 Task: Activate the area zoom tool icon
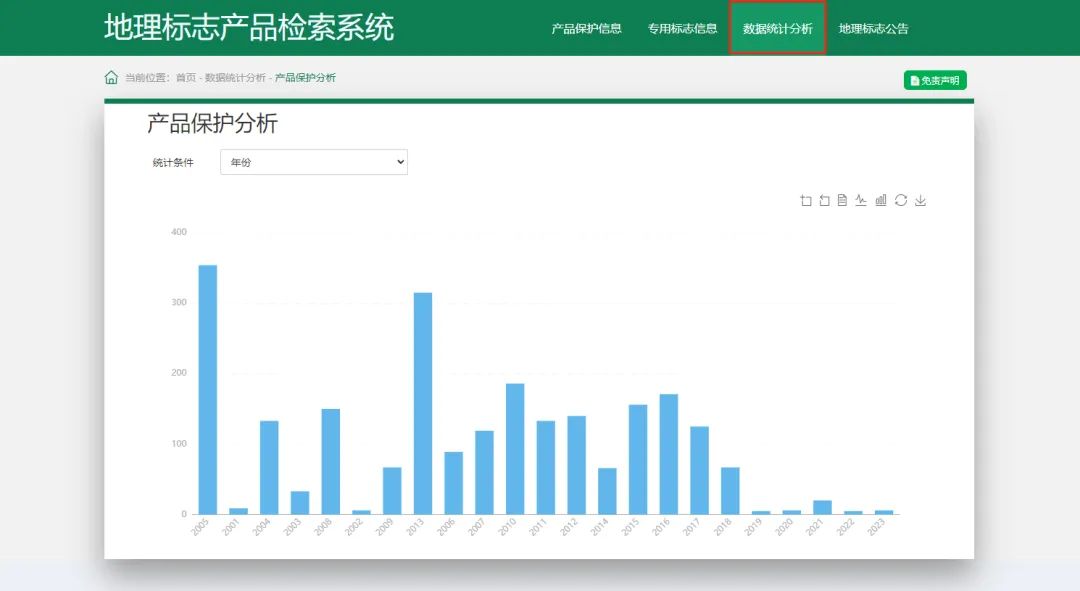[x=806, y=200]
